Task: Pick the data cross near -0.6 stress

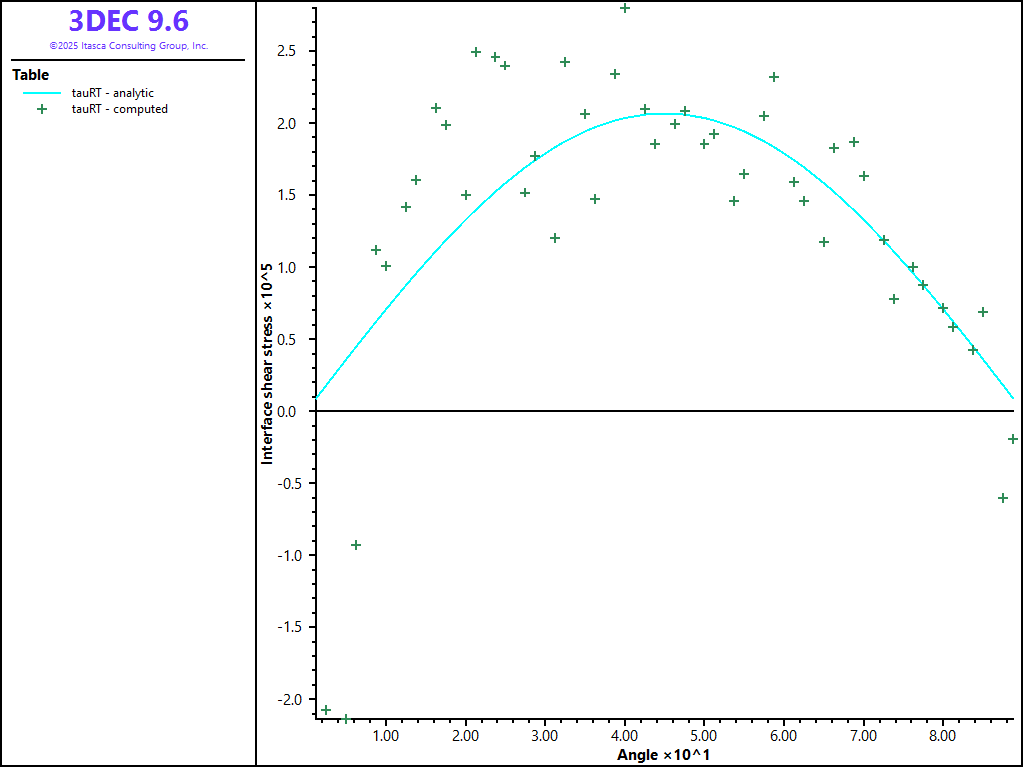Action: 1003,498
